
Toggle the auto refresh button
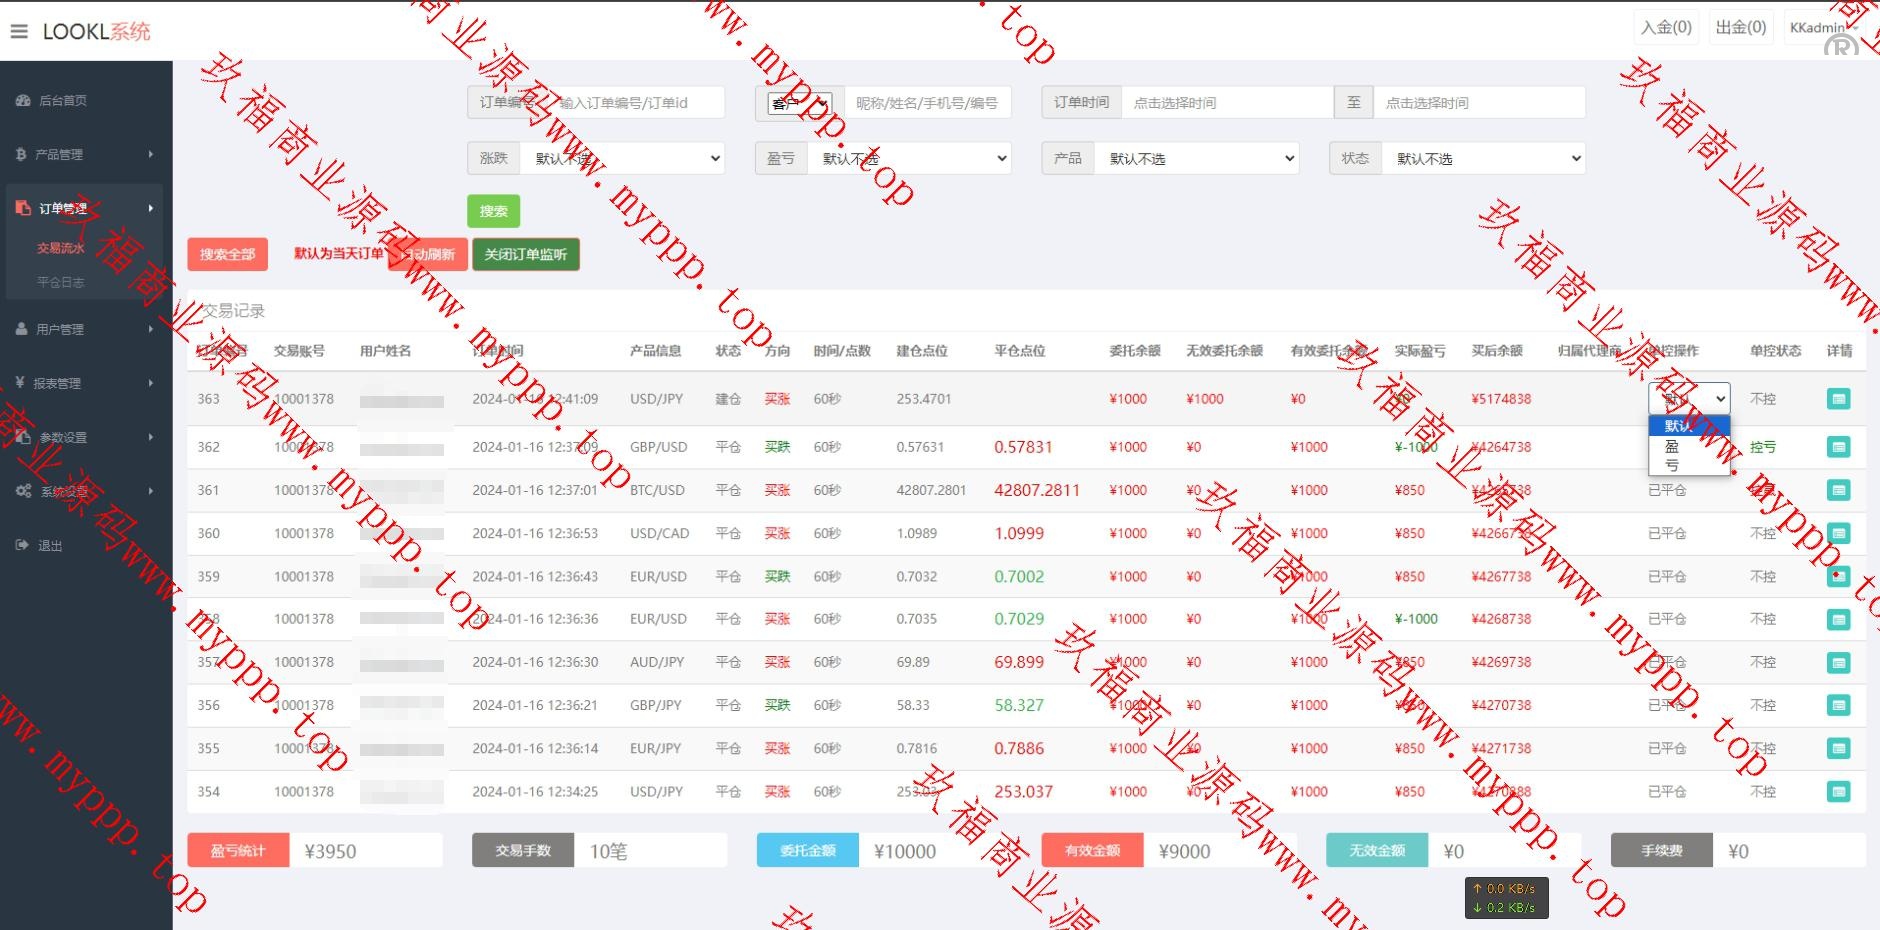click(x=429, y=254)
